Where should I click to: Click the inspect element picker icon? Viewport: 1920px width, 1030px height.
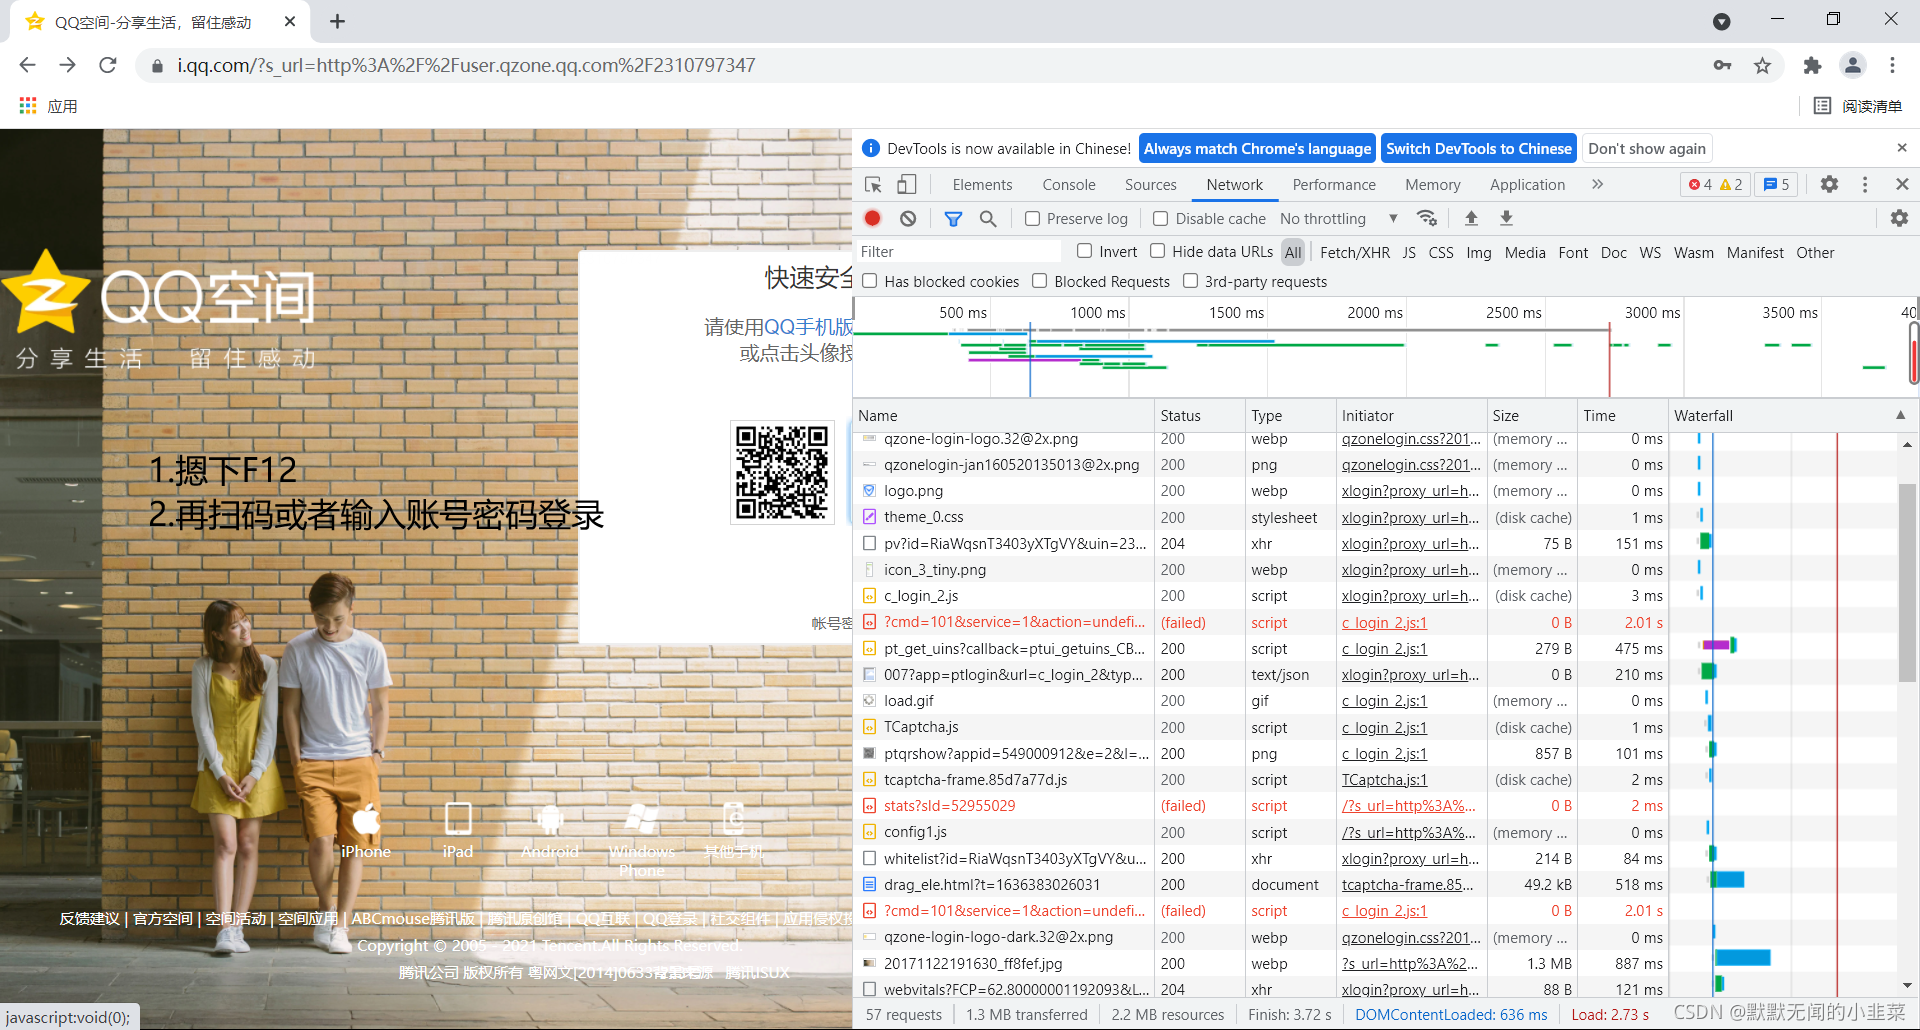click(x=873, y=185)
